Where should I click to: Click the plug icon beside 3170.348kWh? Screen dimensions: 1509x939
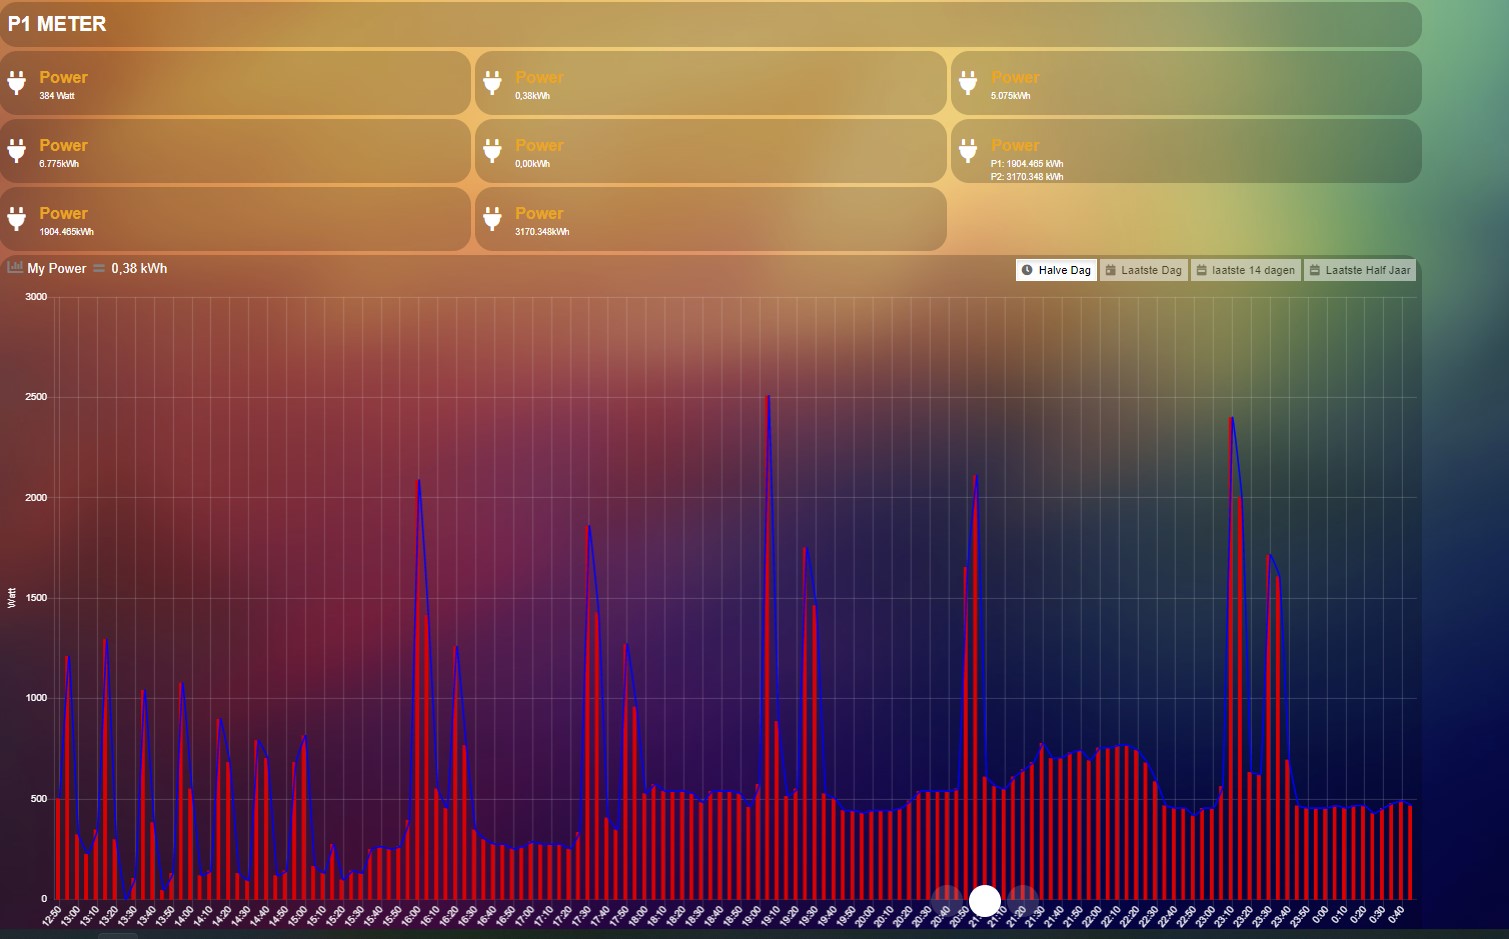pos(492,219)
